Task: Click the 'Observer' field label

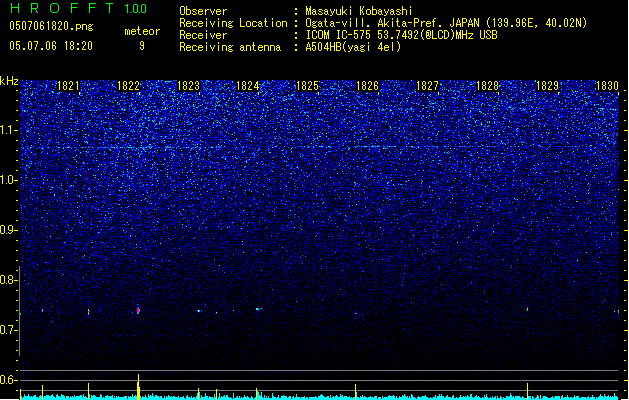Action: coord(203,11)
